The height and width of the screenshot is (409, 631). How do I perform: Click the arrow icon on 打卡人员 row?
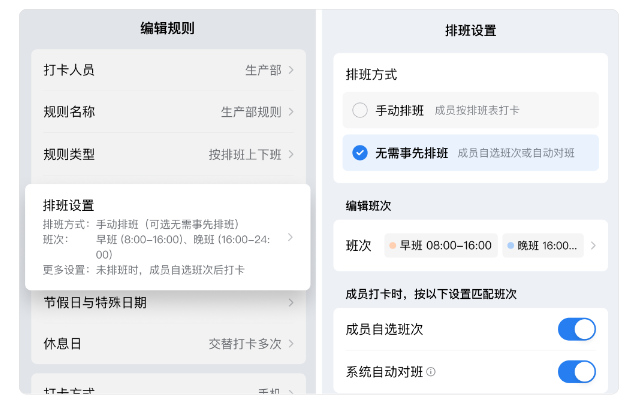pos(291,70)
